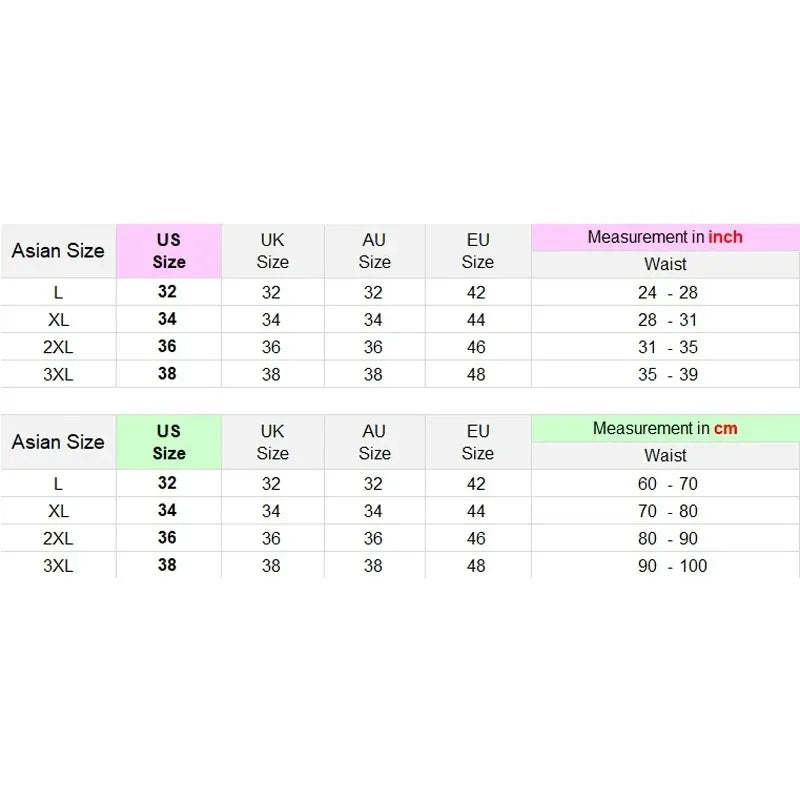Screen dimensions: 800x800
Task: Select EU size 48 in the cm table
Action: tap(476, 566)
